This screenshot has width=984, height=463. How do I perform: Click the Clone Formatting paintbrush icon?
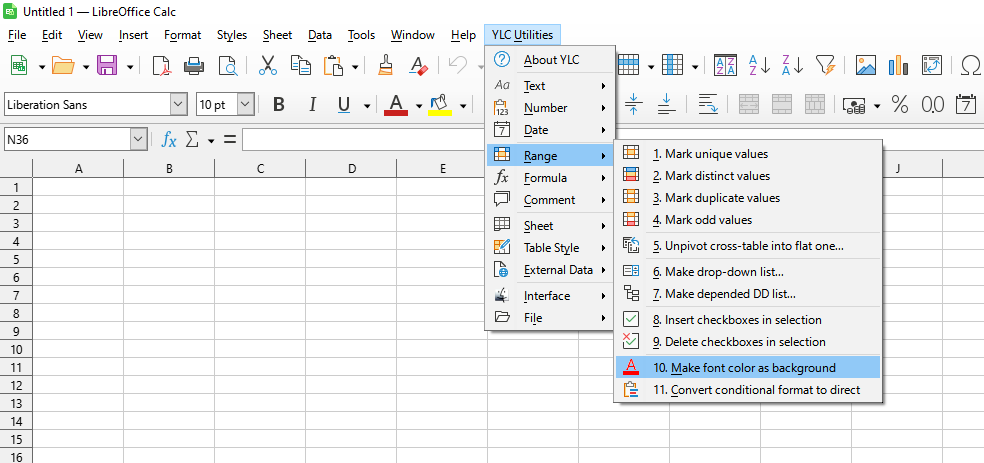385,66
